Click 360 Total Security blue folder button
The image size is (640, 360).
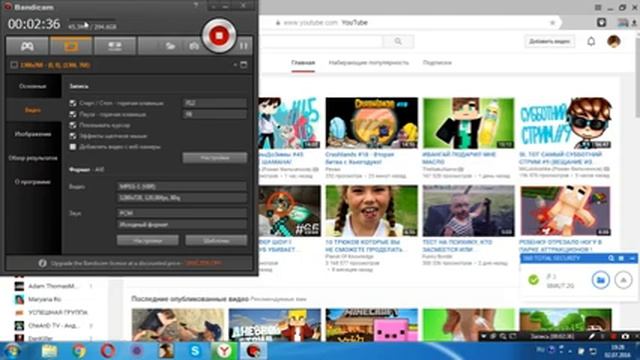point(600,280)
